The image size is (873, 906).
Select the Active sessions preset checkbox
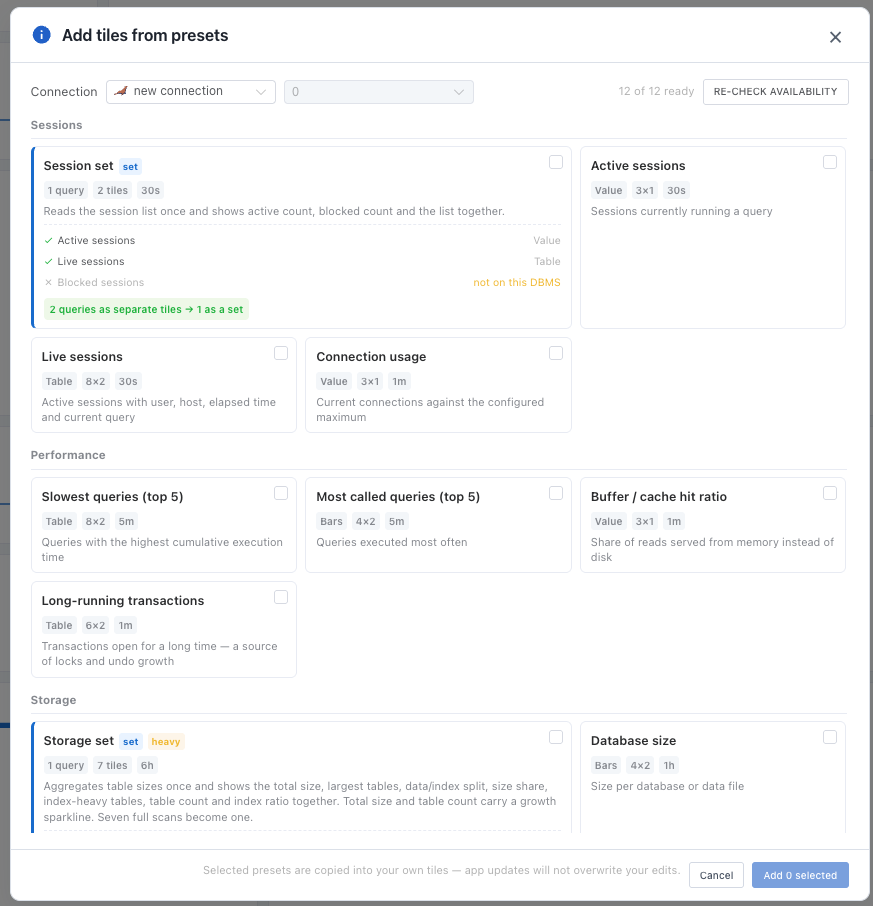coord(830,162)
